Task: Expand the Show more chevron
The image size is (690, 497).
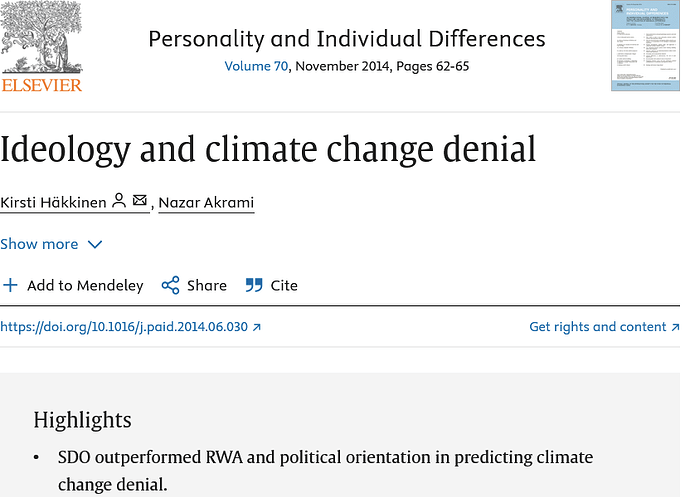Action: pyautogui.click(x=95, y=244)
